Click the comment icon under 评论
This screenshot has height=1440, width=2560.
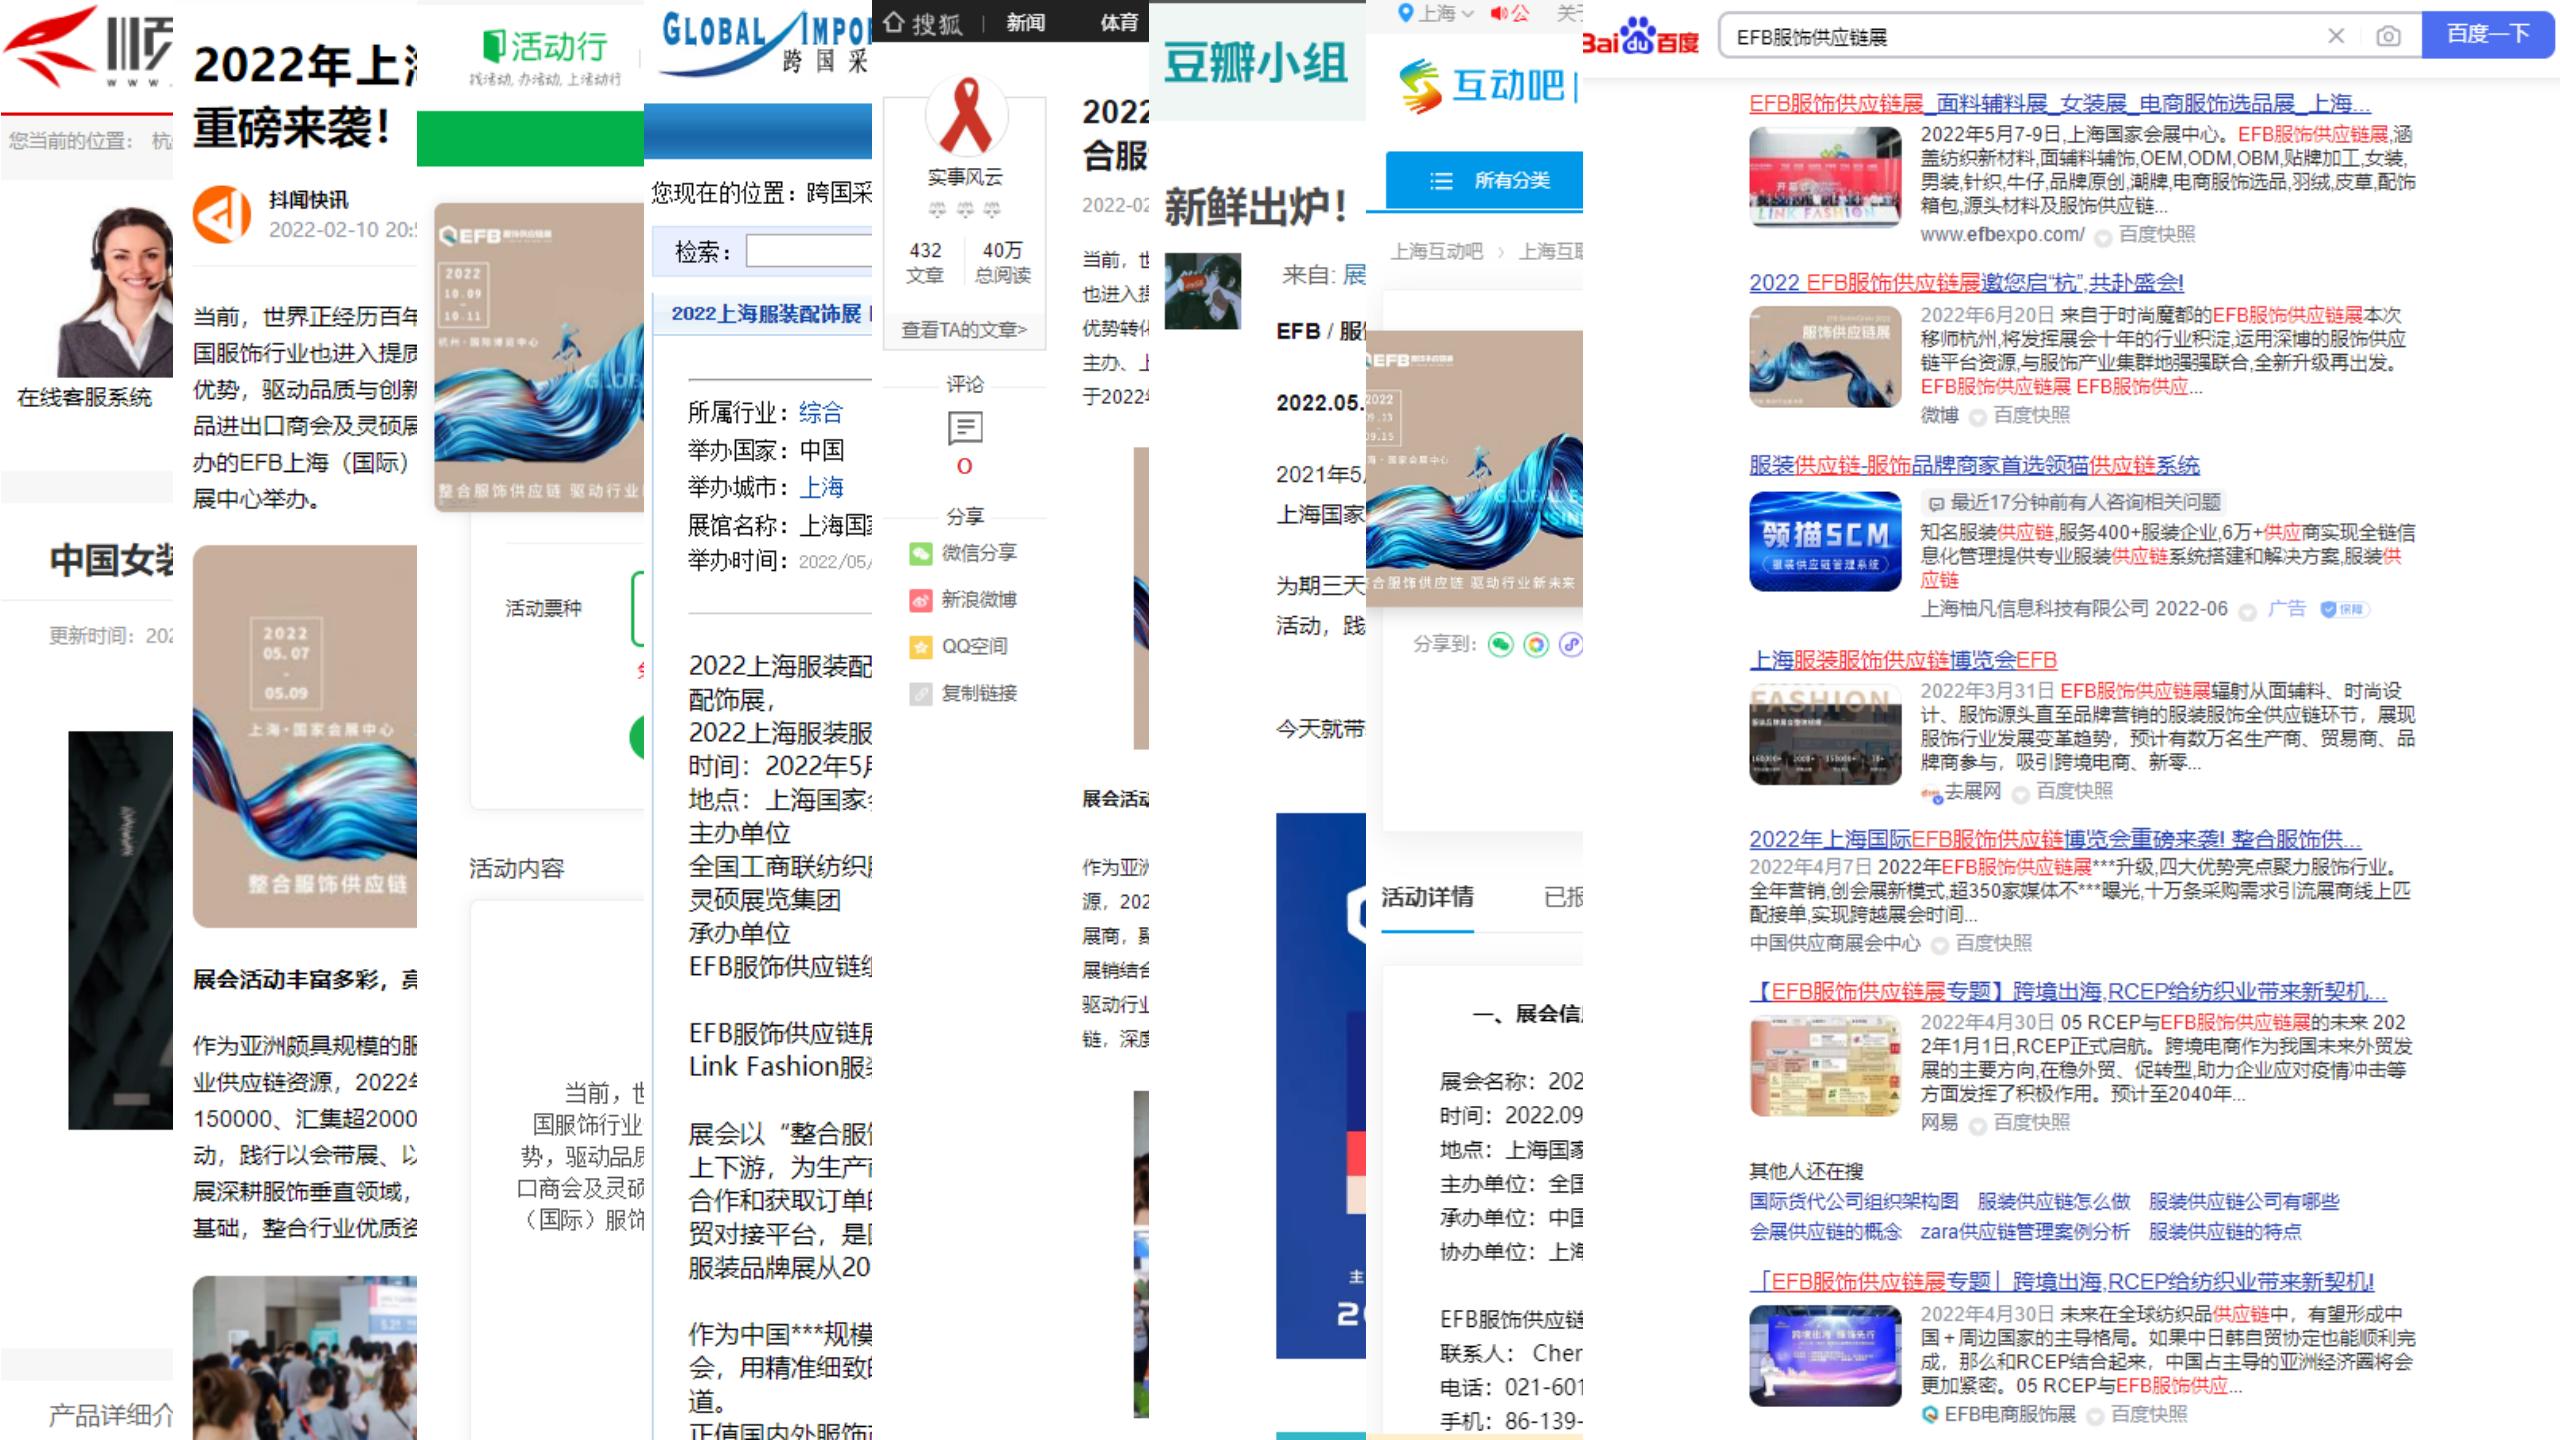pyautogui.click(x=965, y=428)
